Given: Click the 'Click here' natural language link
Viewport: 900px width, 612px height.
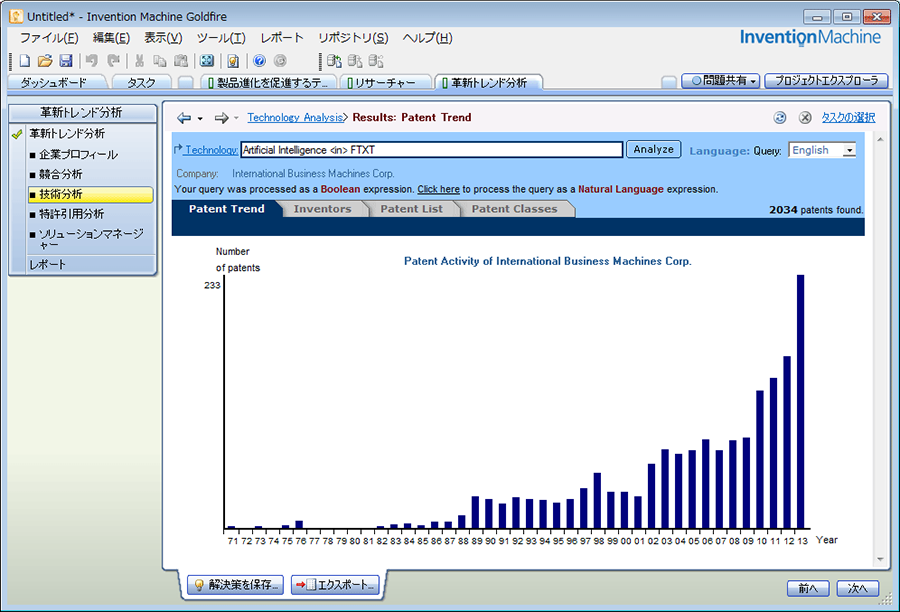Looking at the screenshot, I should pyautogui.click(x=439, y=189).
